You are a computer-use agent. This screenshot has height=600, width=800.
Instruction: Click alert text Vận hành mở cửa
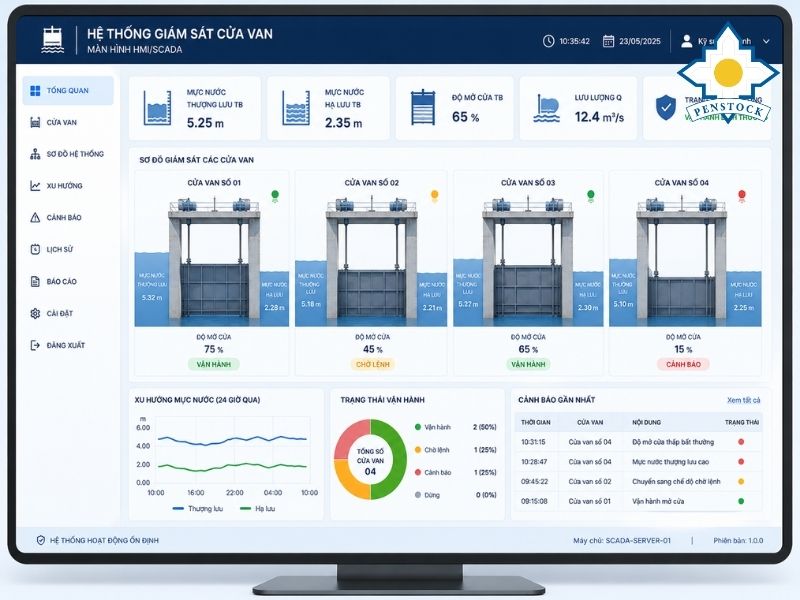click(x=658, y=502)
